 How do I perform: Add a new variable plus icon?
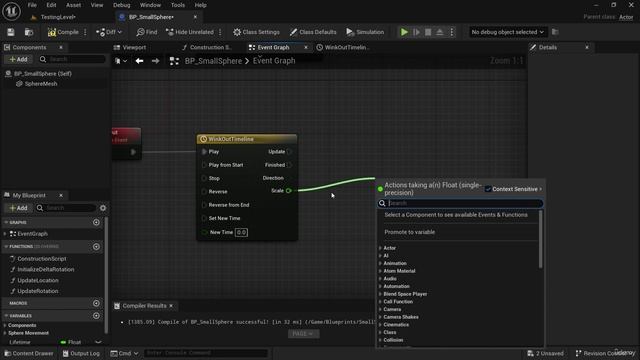(96, 316)
